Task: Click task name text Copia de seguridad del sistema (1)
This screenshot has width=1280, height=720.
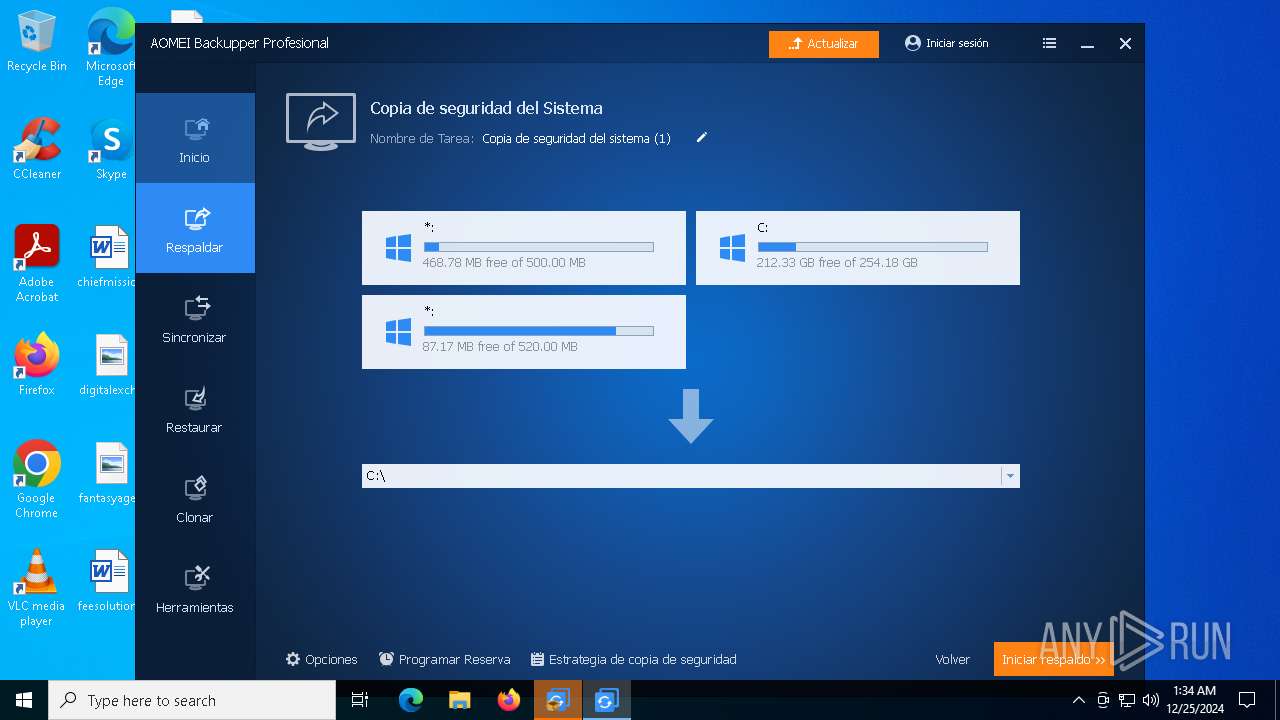Action: click(576, 139)
